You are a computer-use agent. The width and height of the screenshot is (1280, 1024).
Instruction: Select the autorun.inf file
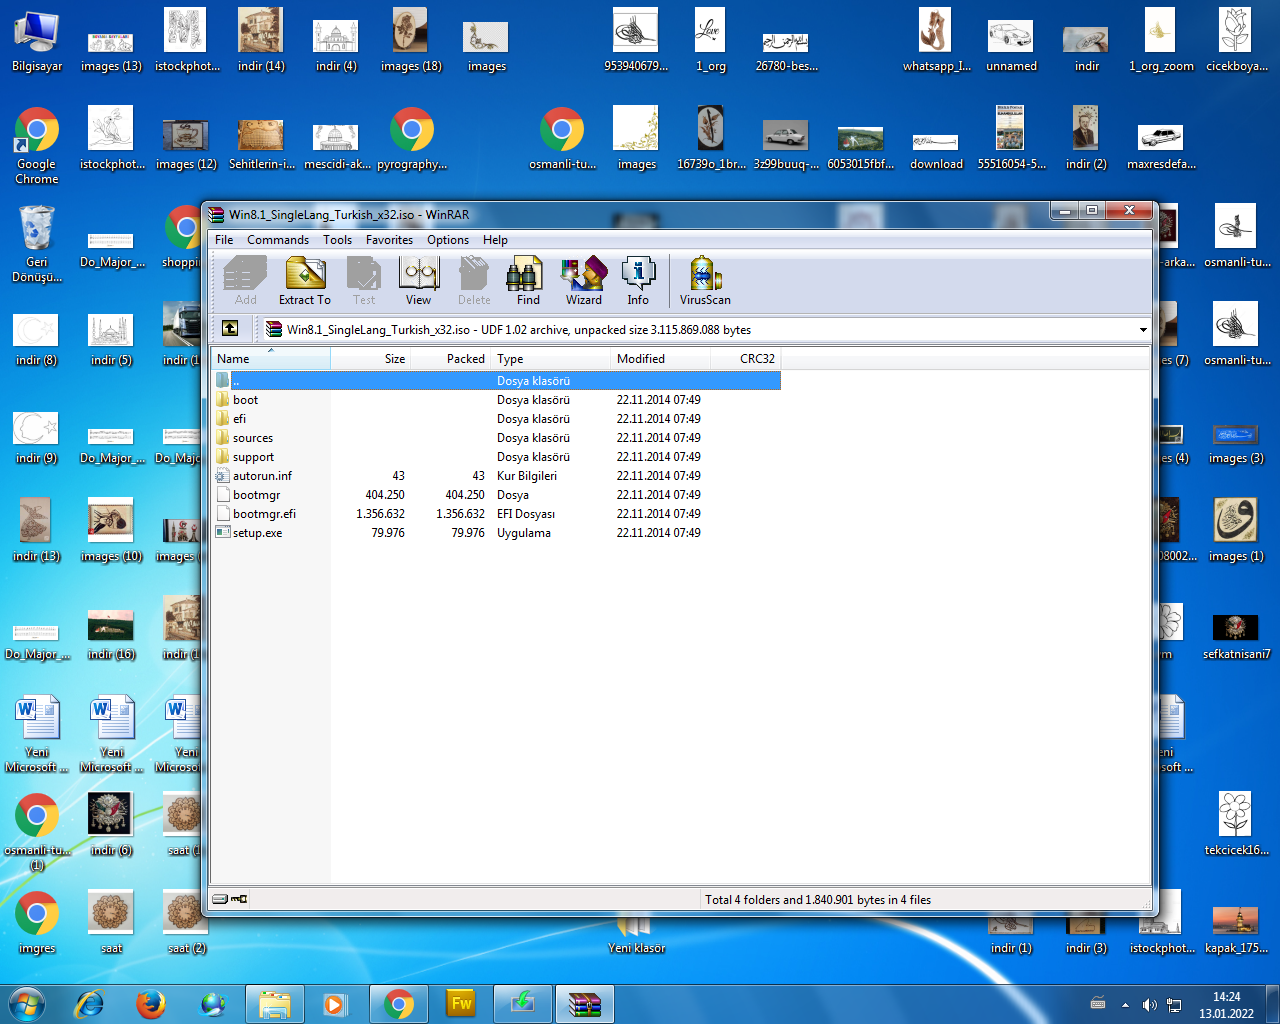[496, 476]
